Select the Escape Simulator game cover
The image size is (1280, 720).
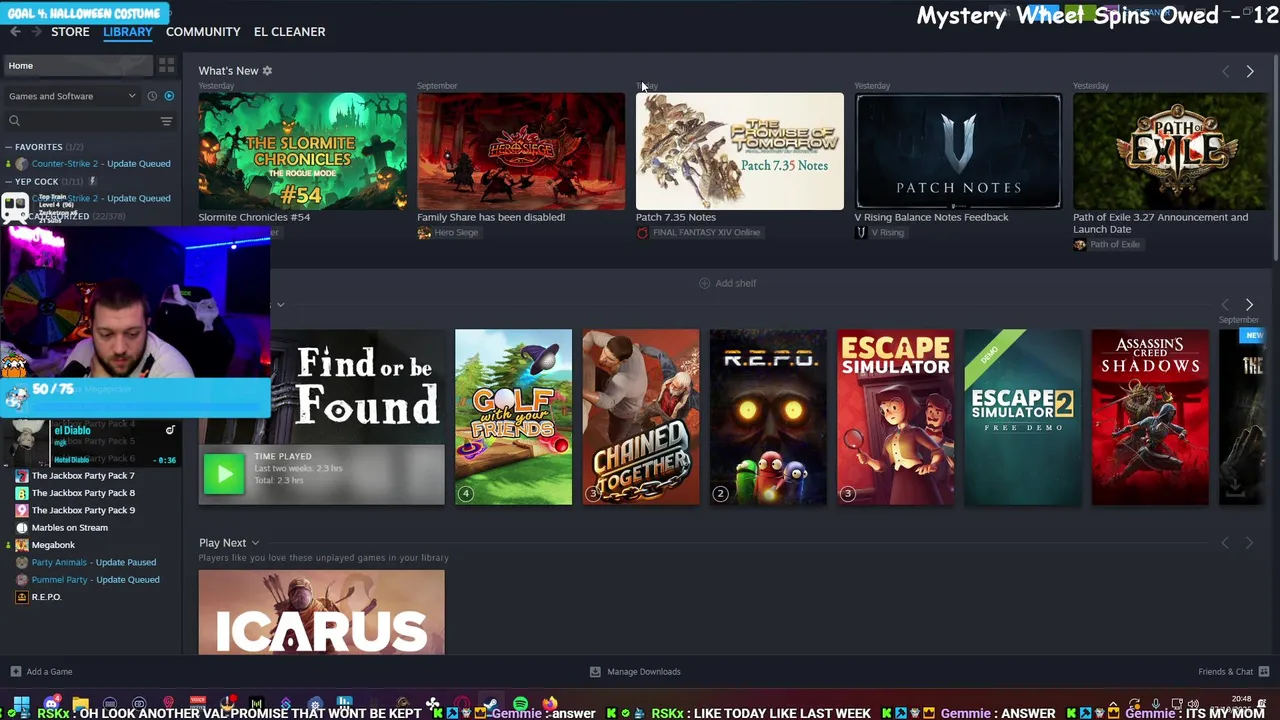(x=895, y=417)
